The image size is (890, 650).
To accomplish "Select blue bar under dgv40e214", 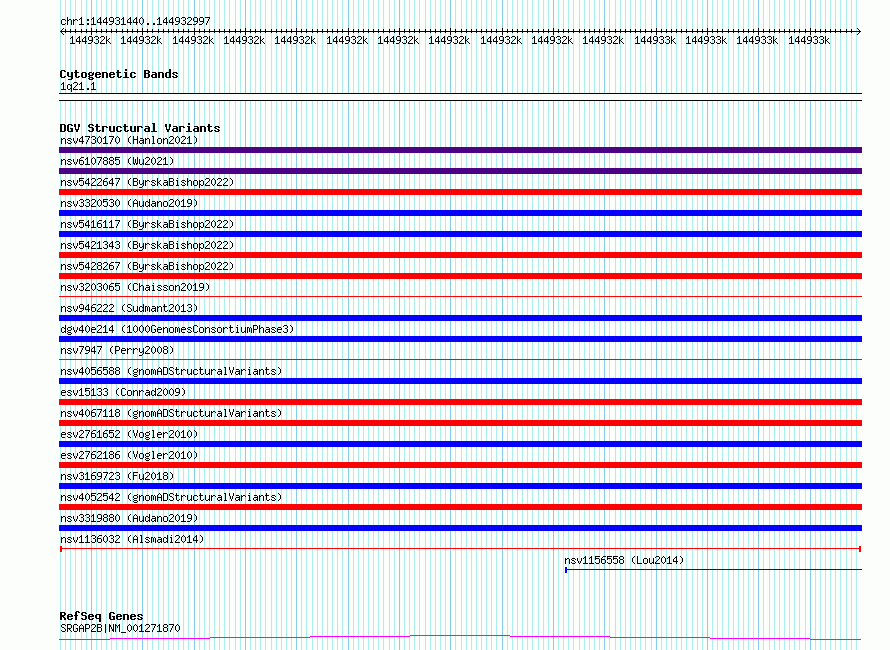I will 460,339.
